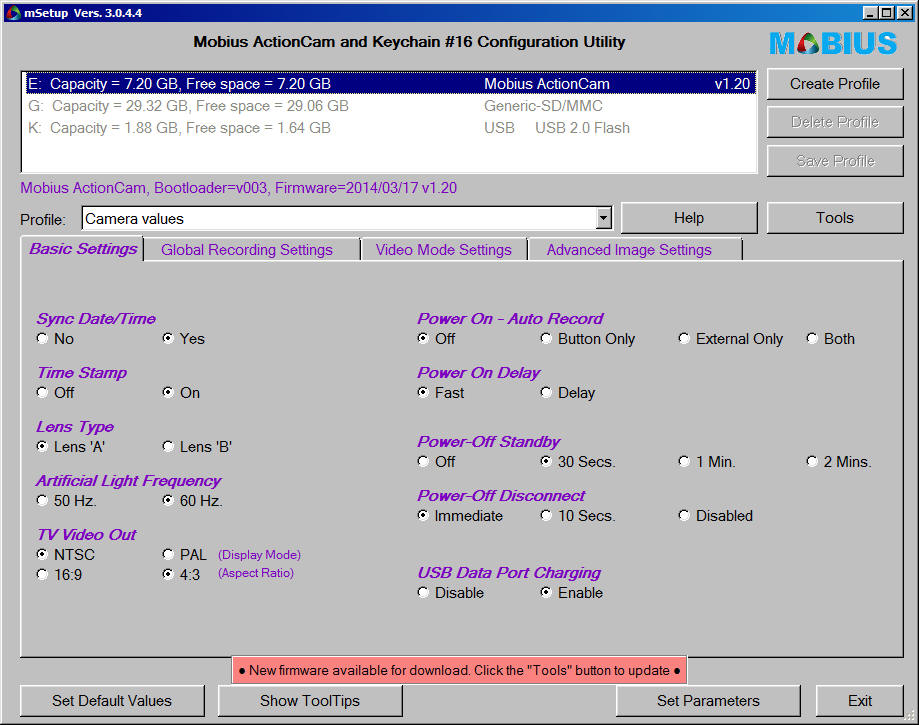This screenshot has width=919, height=725.
Task: Click the Create Profile button
Action: tap(835, 84)
